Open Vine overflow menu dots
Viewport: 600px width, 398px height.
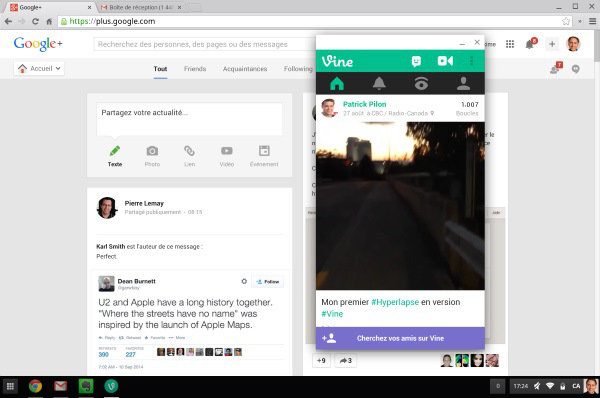coord(471,61)
